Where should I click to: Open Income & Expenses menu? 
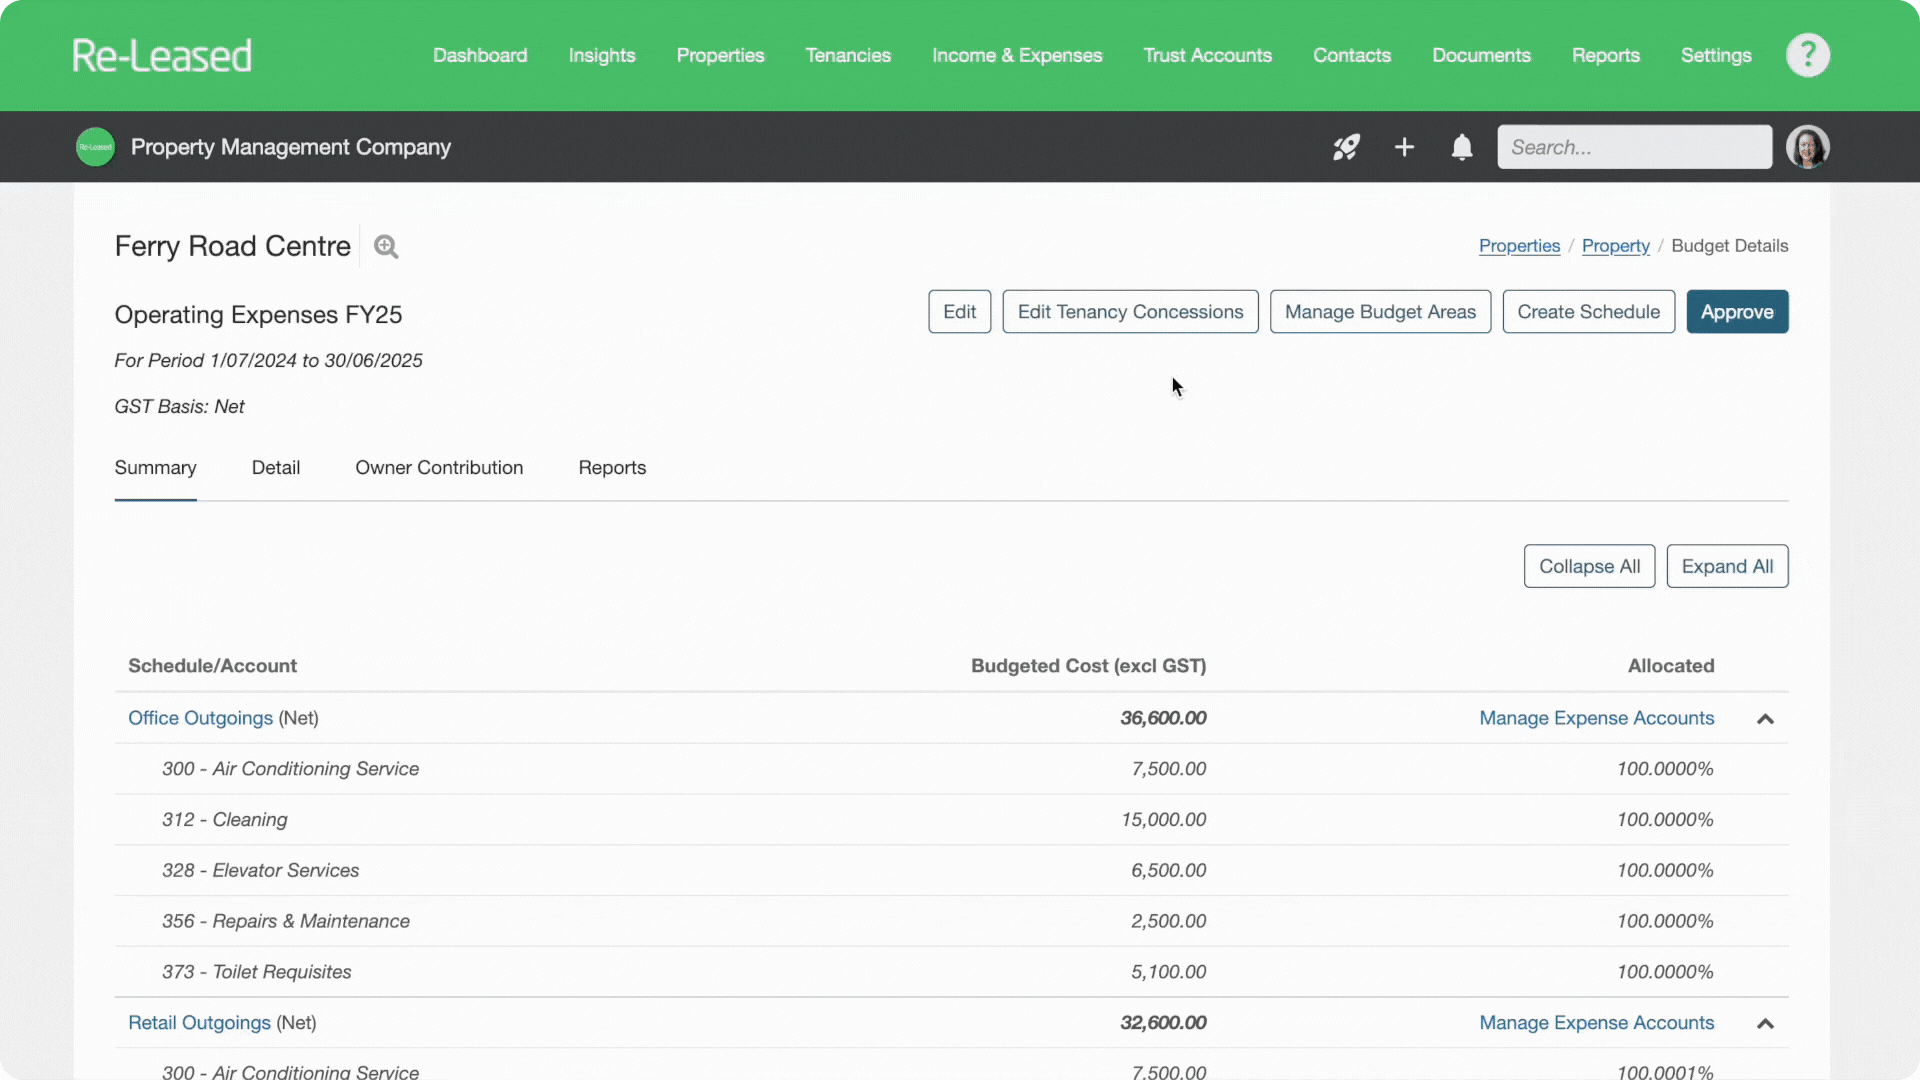tap(1017, 55)
